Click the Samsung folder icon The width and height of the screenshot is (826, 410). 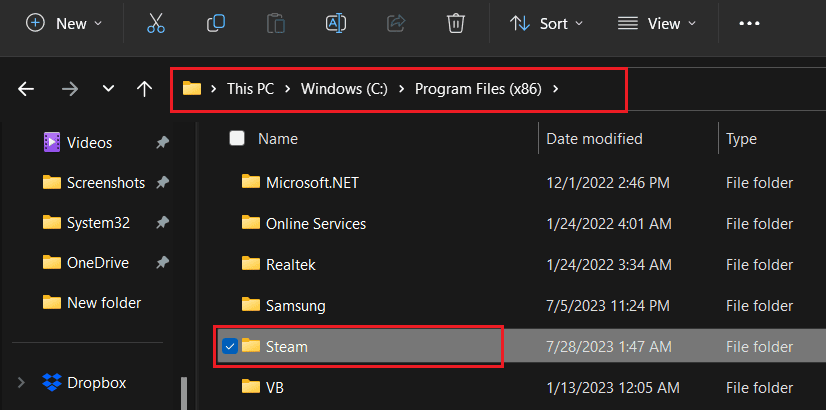pos(251,305)
